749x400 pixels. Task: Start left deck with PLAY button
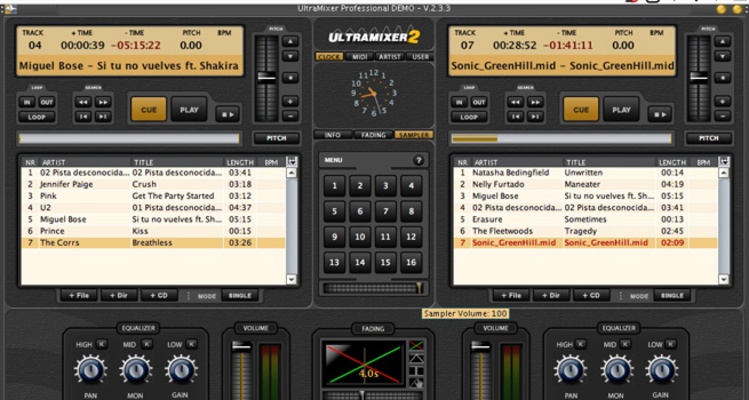[x=189, y=109]
